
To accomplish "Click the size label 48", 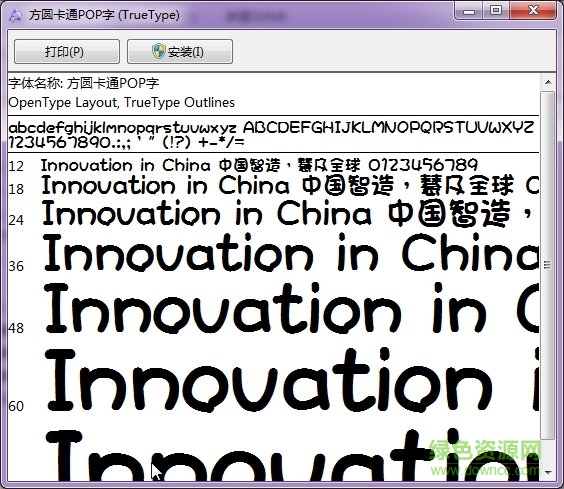I will pos(16,328).
